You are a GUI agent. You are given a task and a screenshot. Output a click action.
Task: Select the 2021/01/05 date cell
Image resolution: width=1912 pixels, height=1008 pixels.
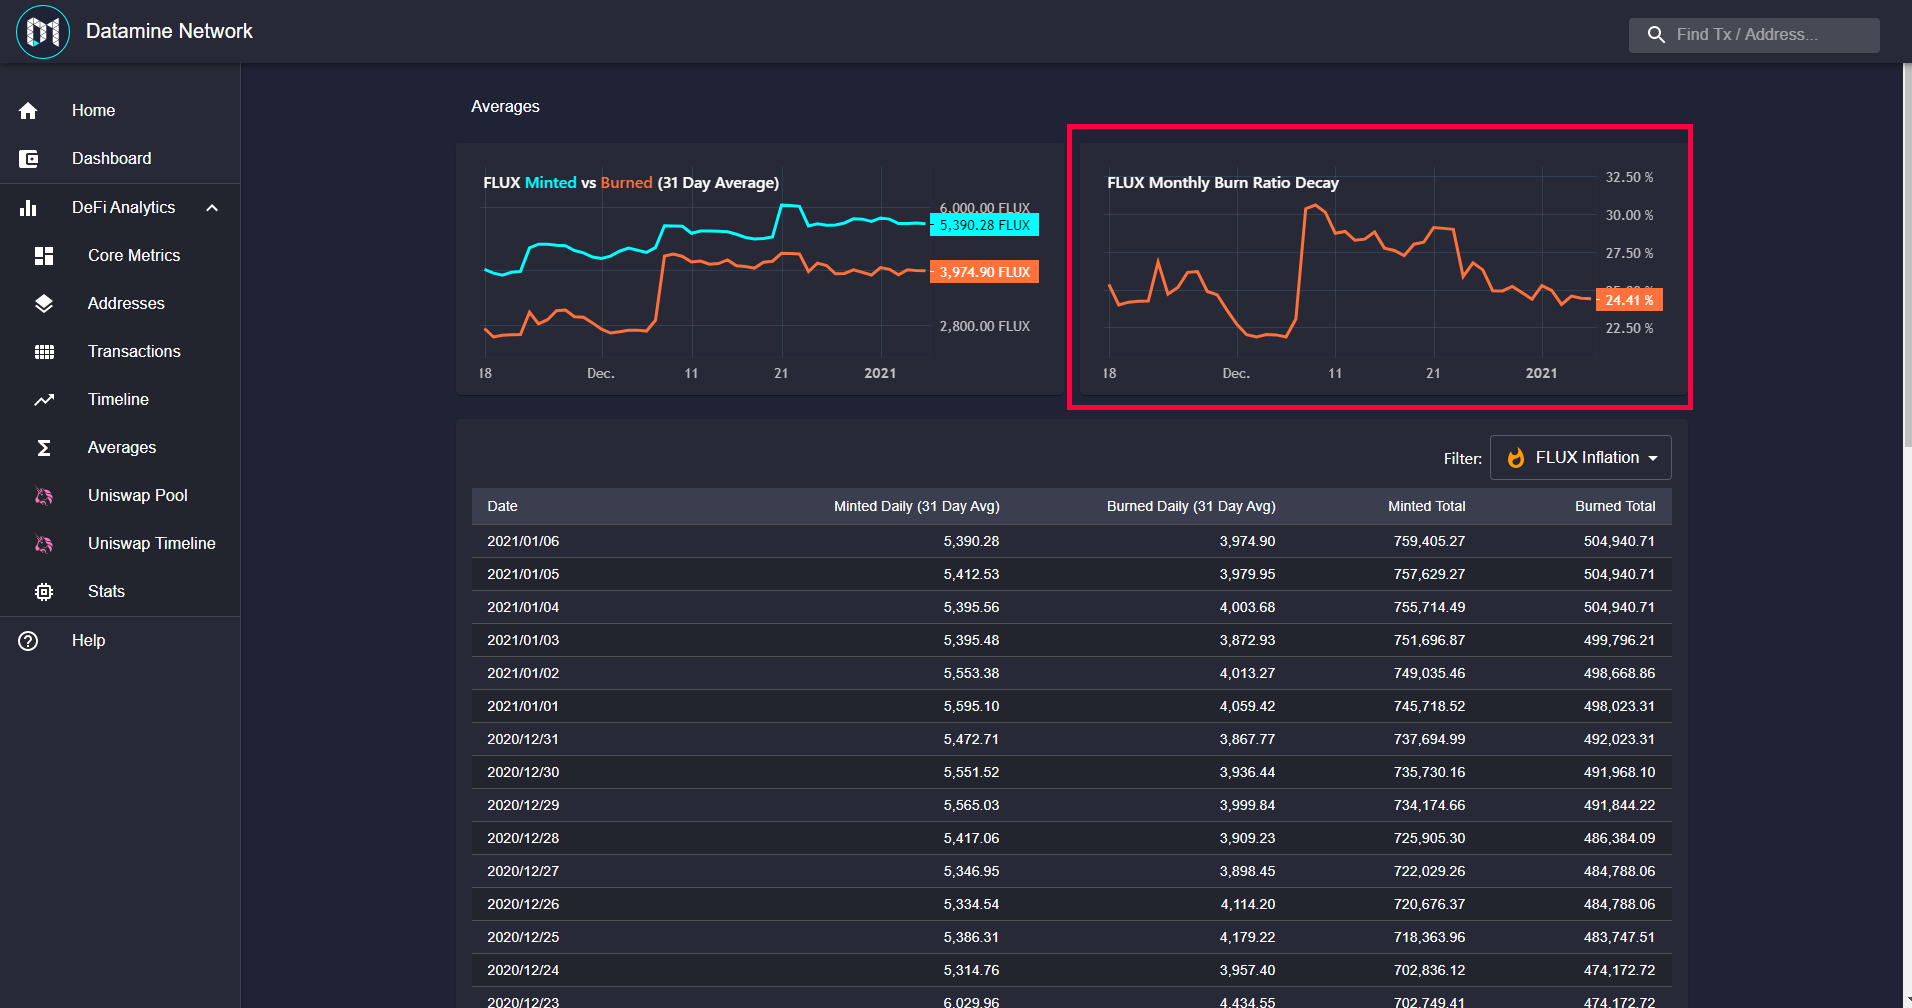click(x=523, y=575)
